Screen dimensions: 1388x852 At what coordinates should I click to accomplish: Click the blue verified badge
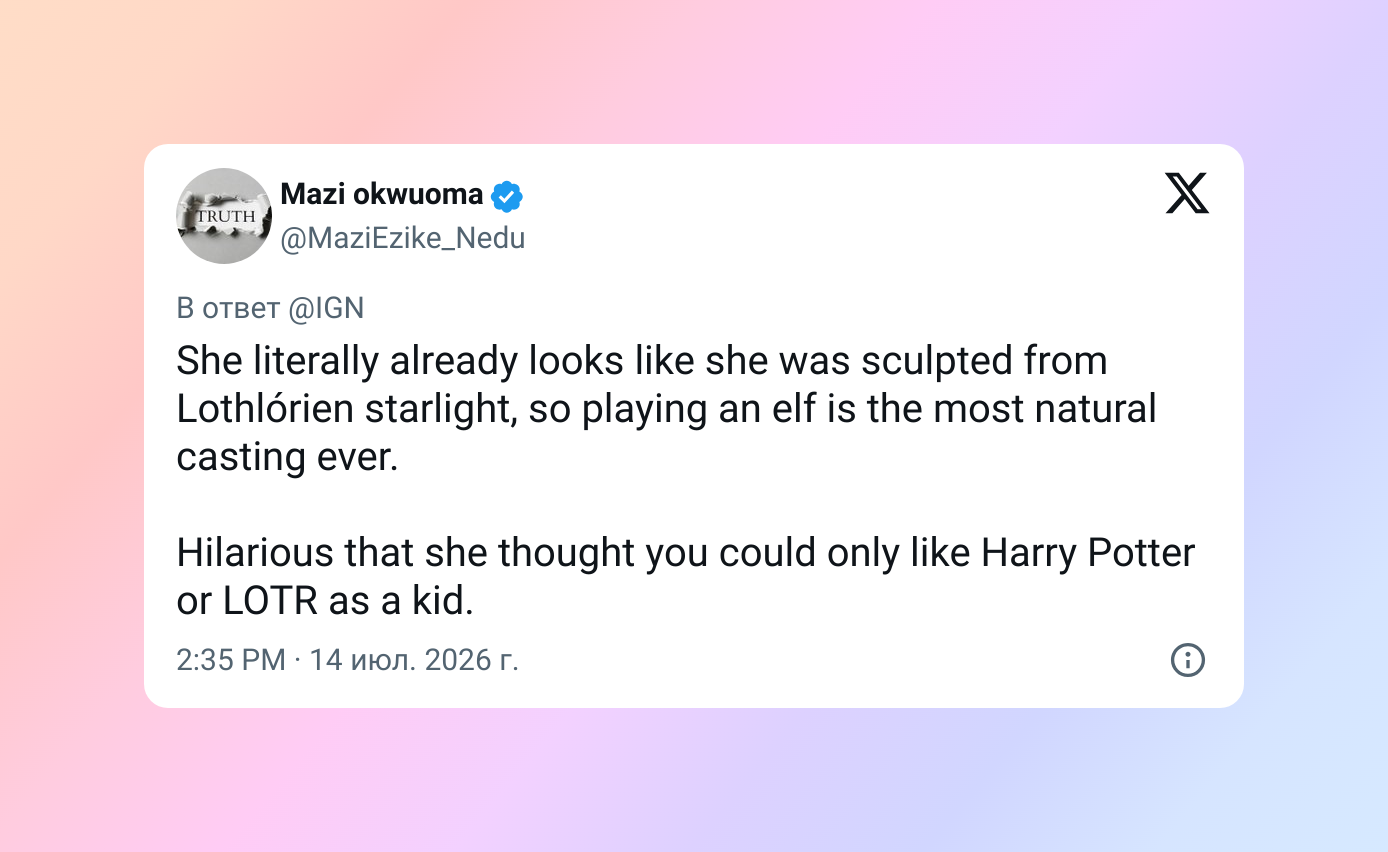508,196
